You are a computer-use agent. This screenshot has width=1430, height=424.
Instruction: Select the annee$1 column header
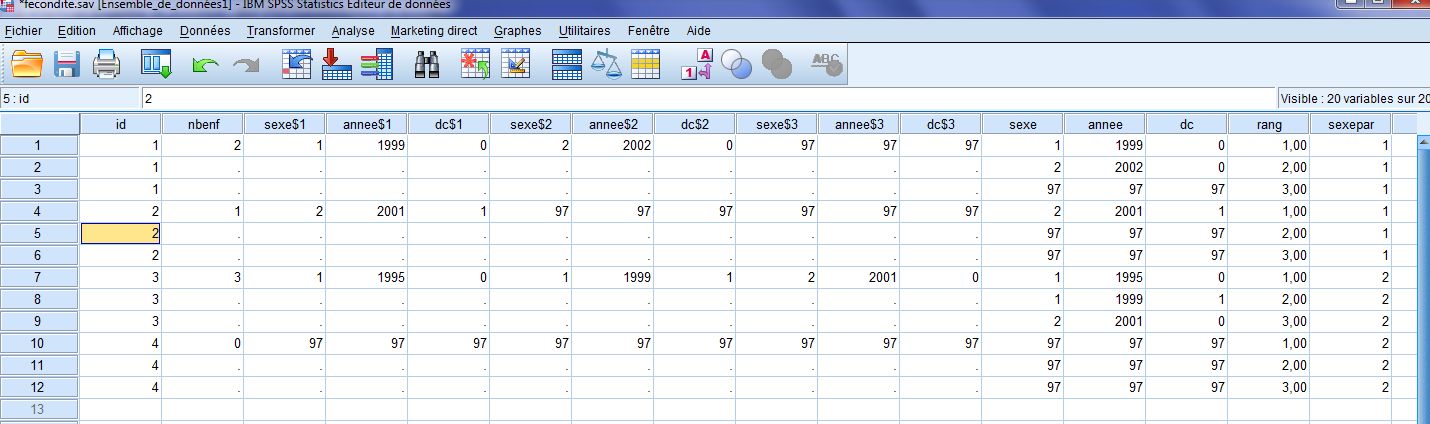[366, 125]
